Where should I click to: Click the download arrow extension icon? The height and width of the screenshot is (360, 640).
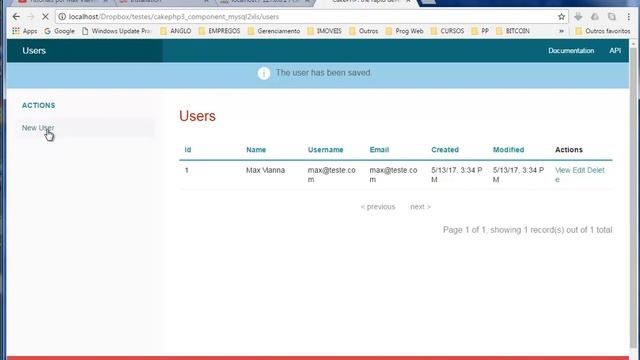coord(578,17)
